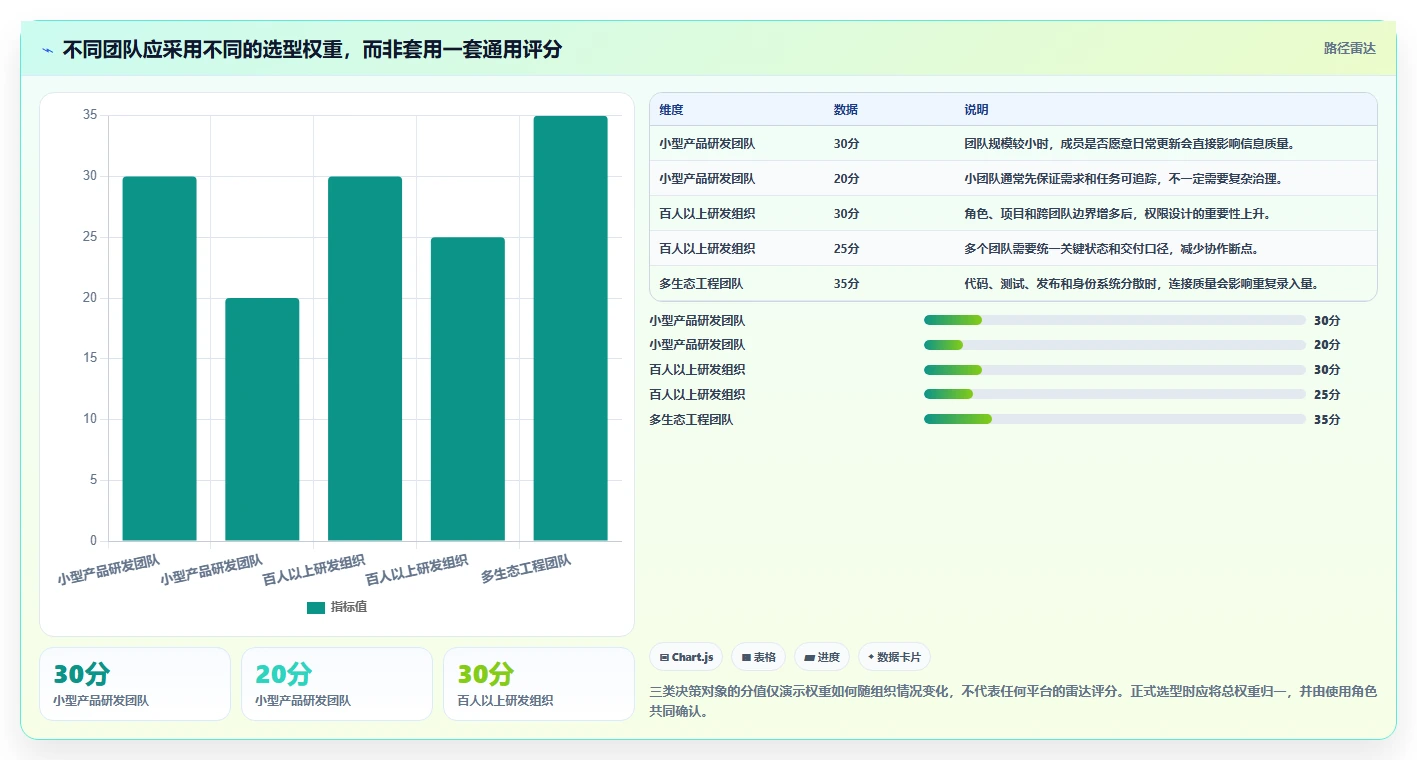Image resolution: width=1417 pixels, height=760 pixels.
Task: Click the 数据卡片 chip
Action: 894,657
